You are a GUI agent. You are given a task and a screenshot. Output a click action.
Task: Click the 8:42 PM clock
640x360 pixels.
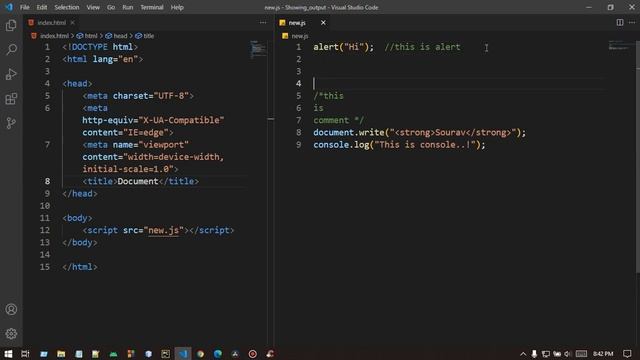click(x=603, y=354)
